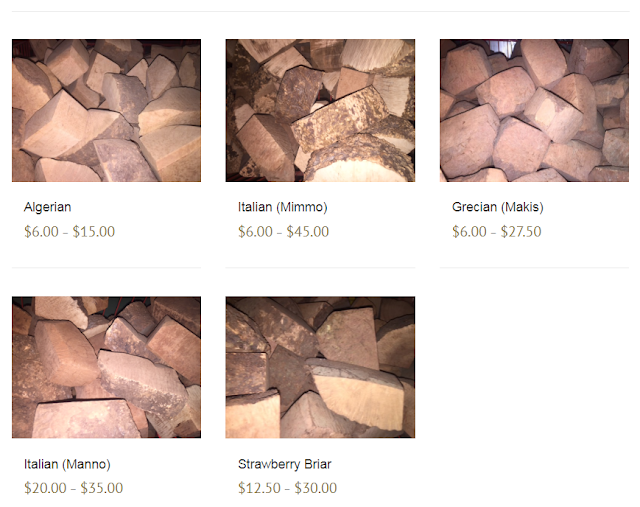Image resolution: width=640 pixels, height=507 pixels.
Task: Click the $30.00 Strawberry Briar maximum price
Action: (x=316, y=488)
